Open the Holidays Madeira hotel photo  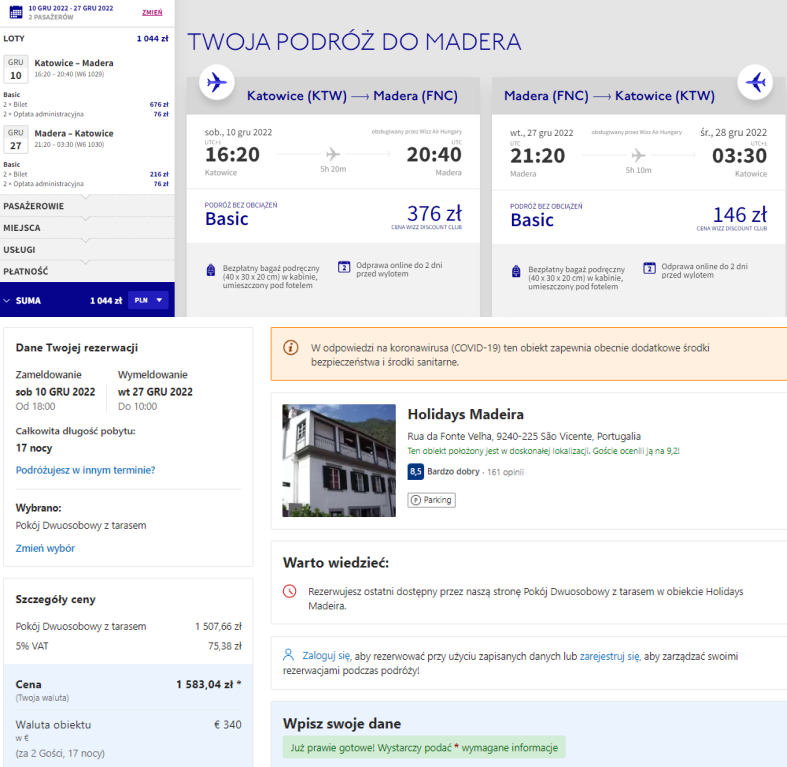point(339,460)
